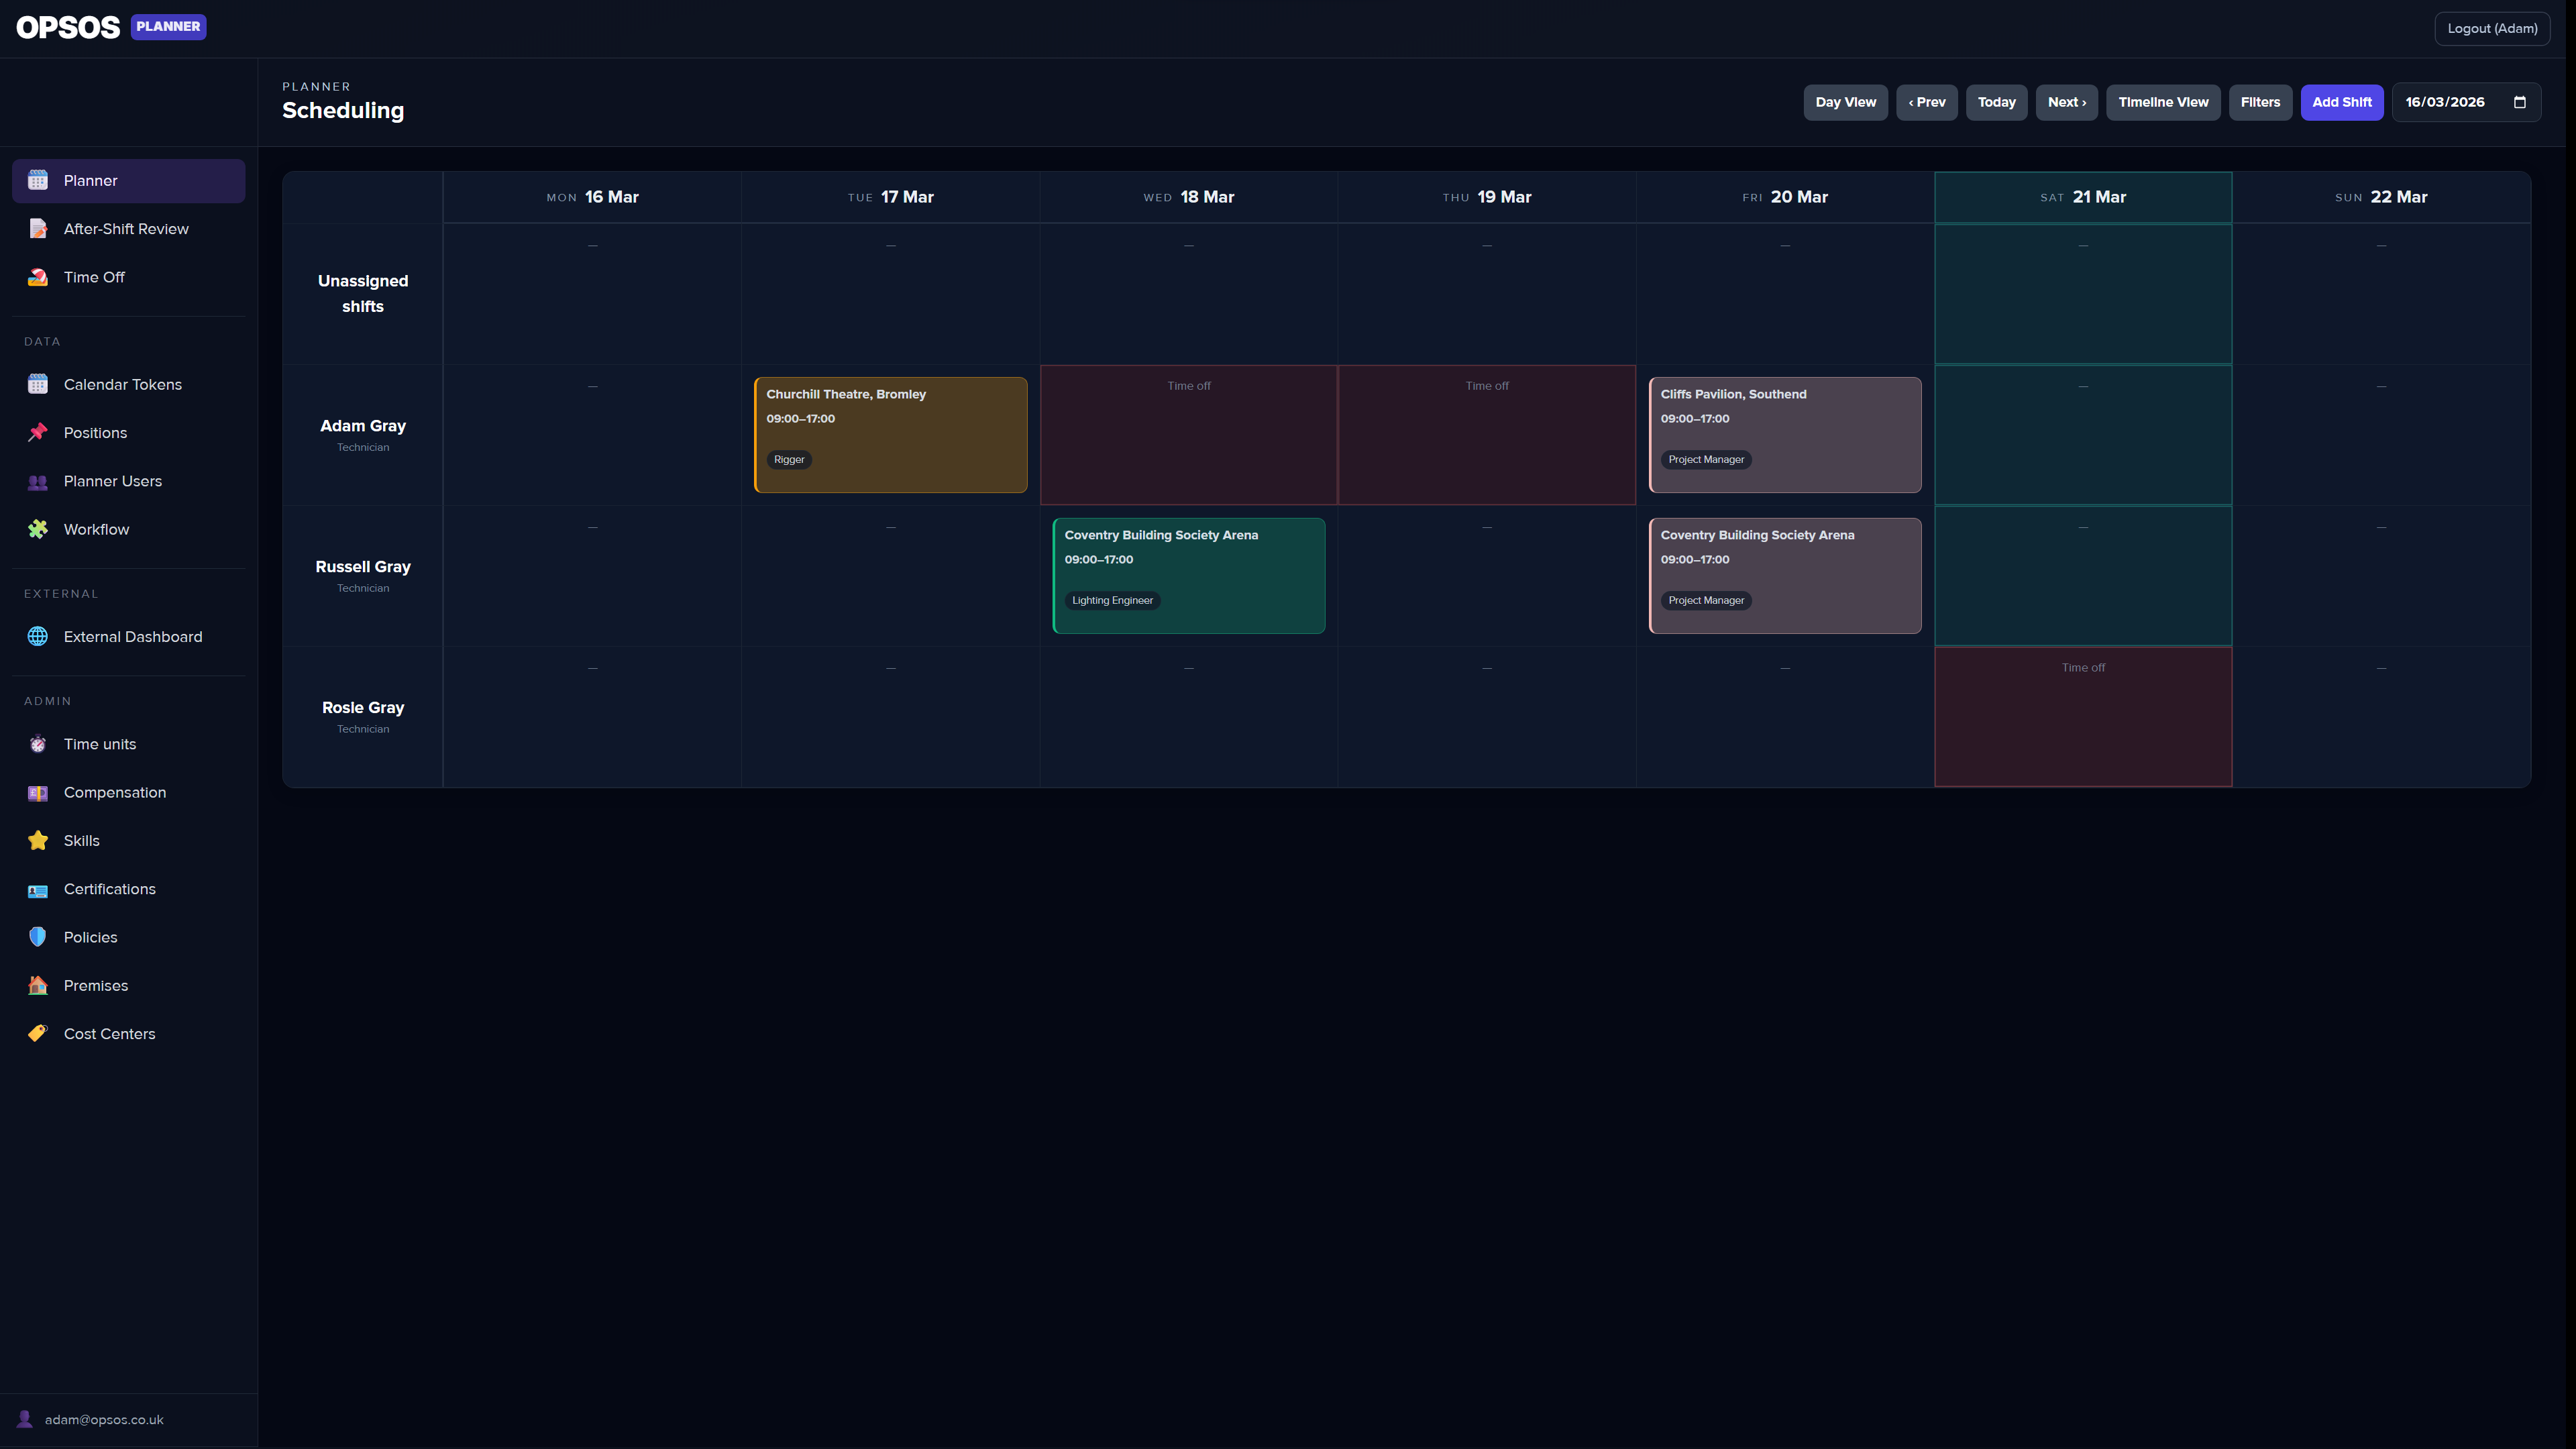Switch to Timeline View

2163,102
